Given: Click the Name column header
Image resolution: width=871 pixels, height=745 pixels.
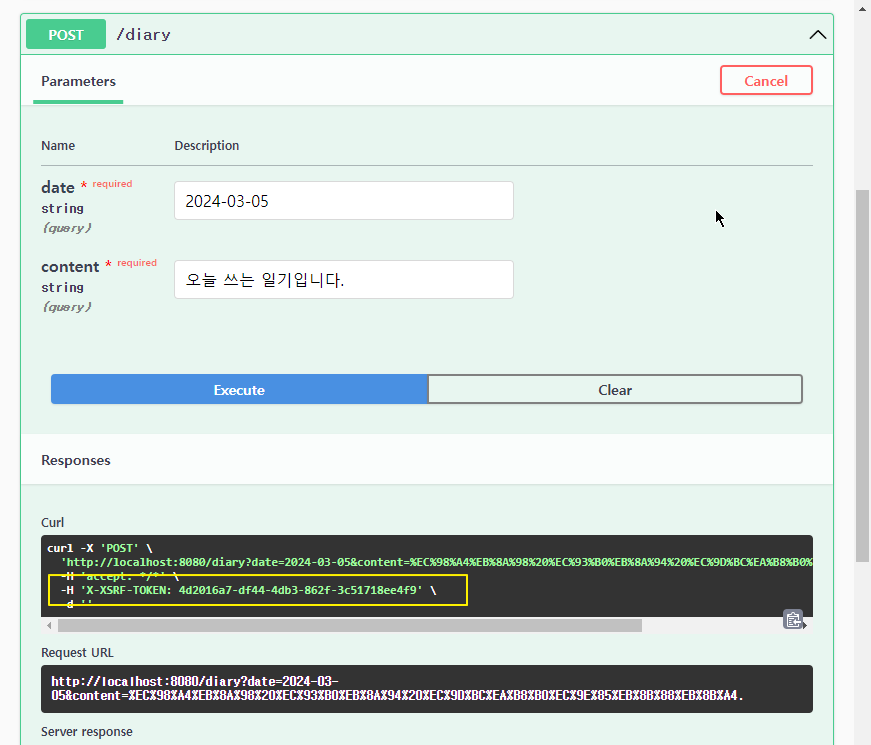Looking at the screenshot, I should coord(58,145).
